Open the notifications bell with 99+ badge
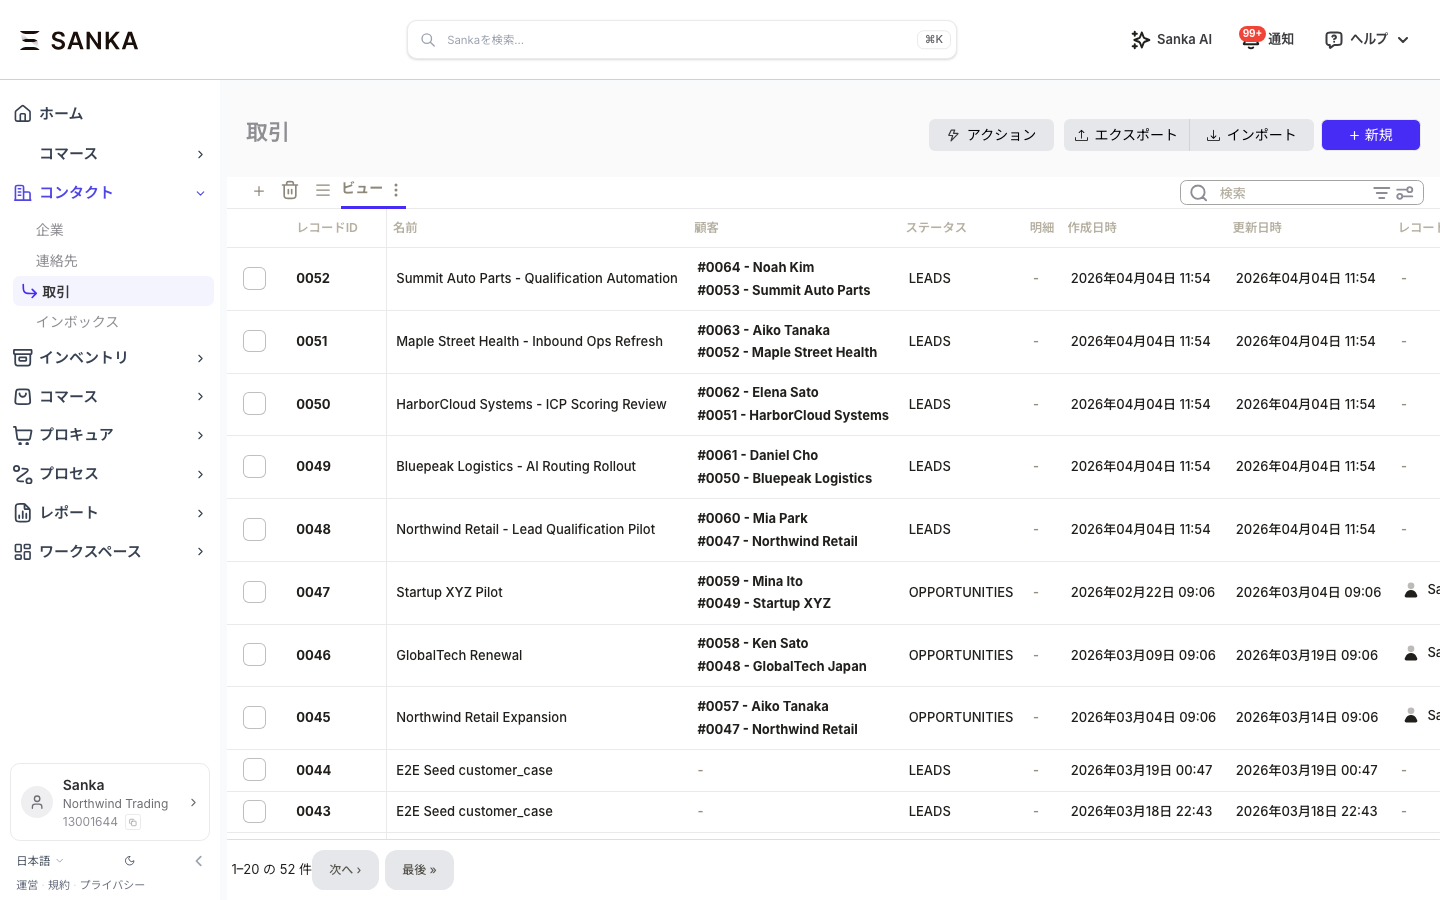Screen dimensions: 1440x900 [1266, 40]
